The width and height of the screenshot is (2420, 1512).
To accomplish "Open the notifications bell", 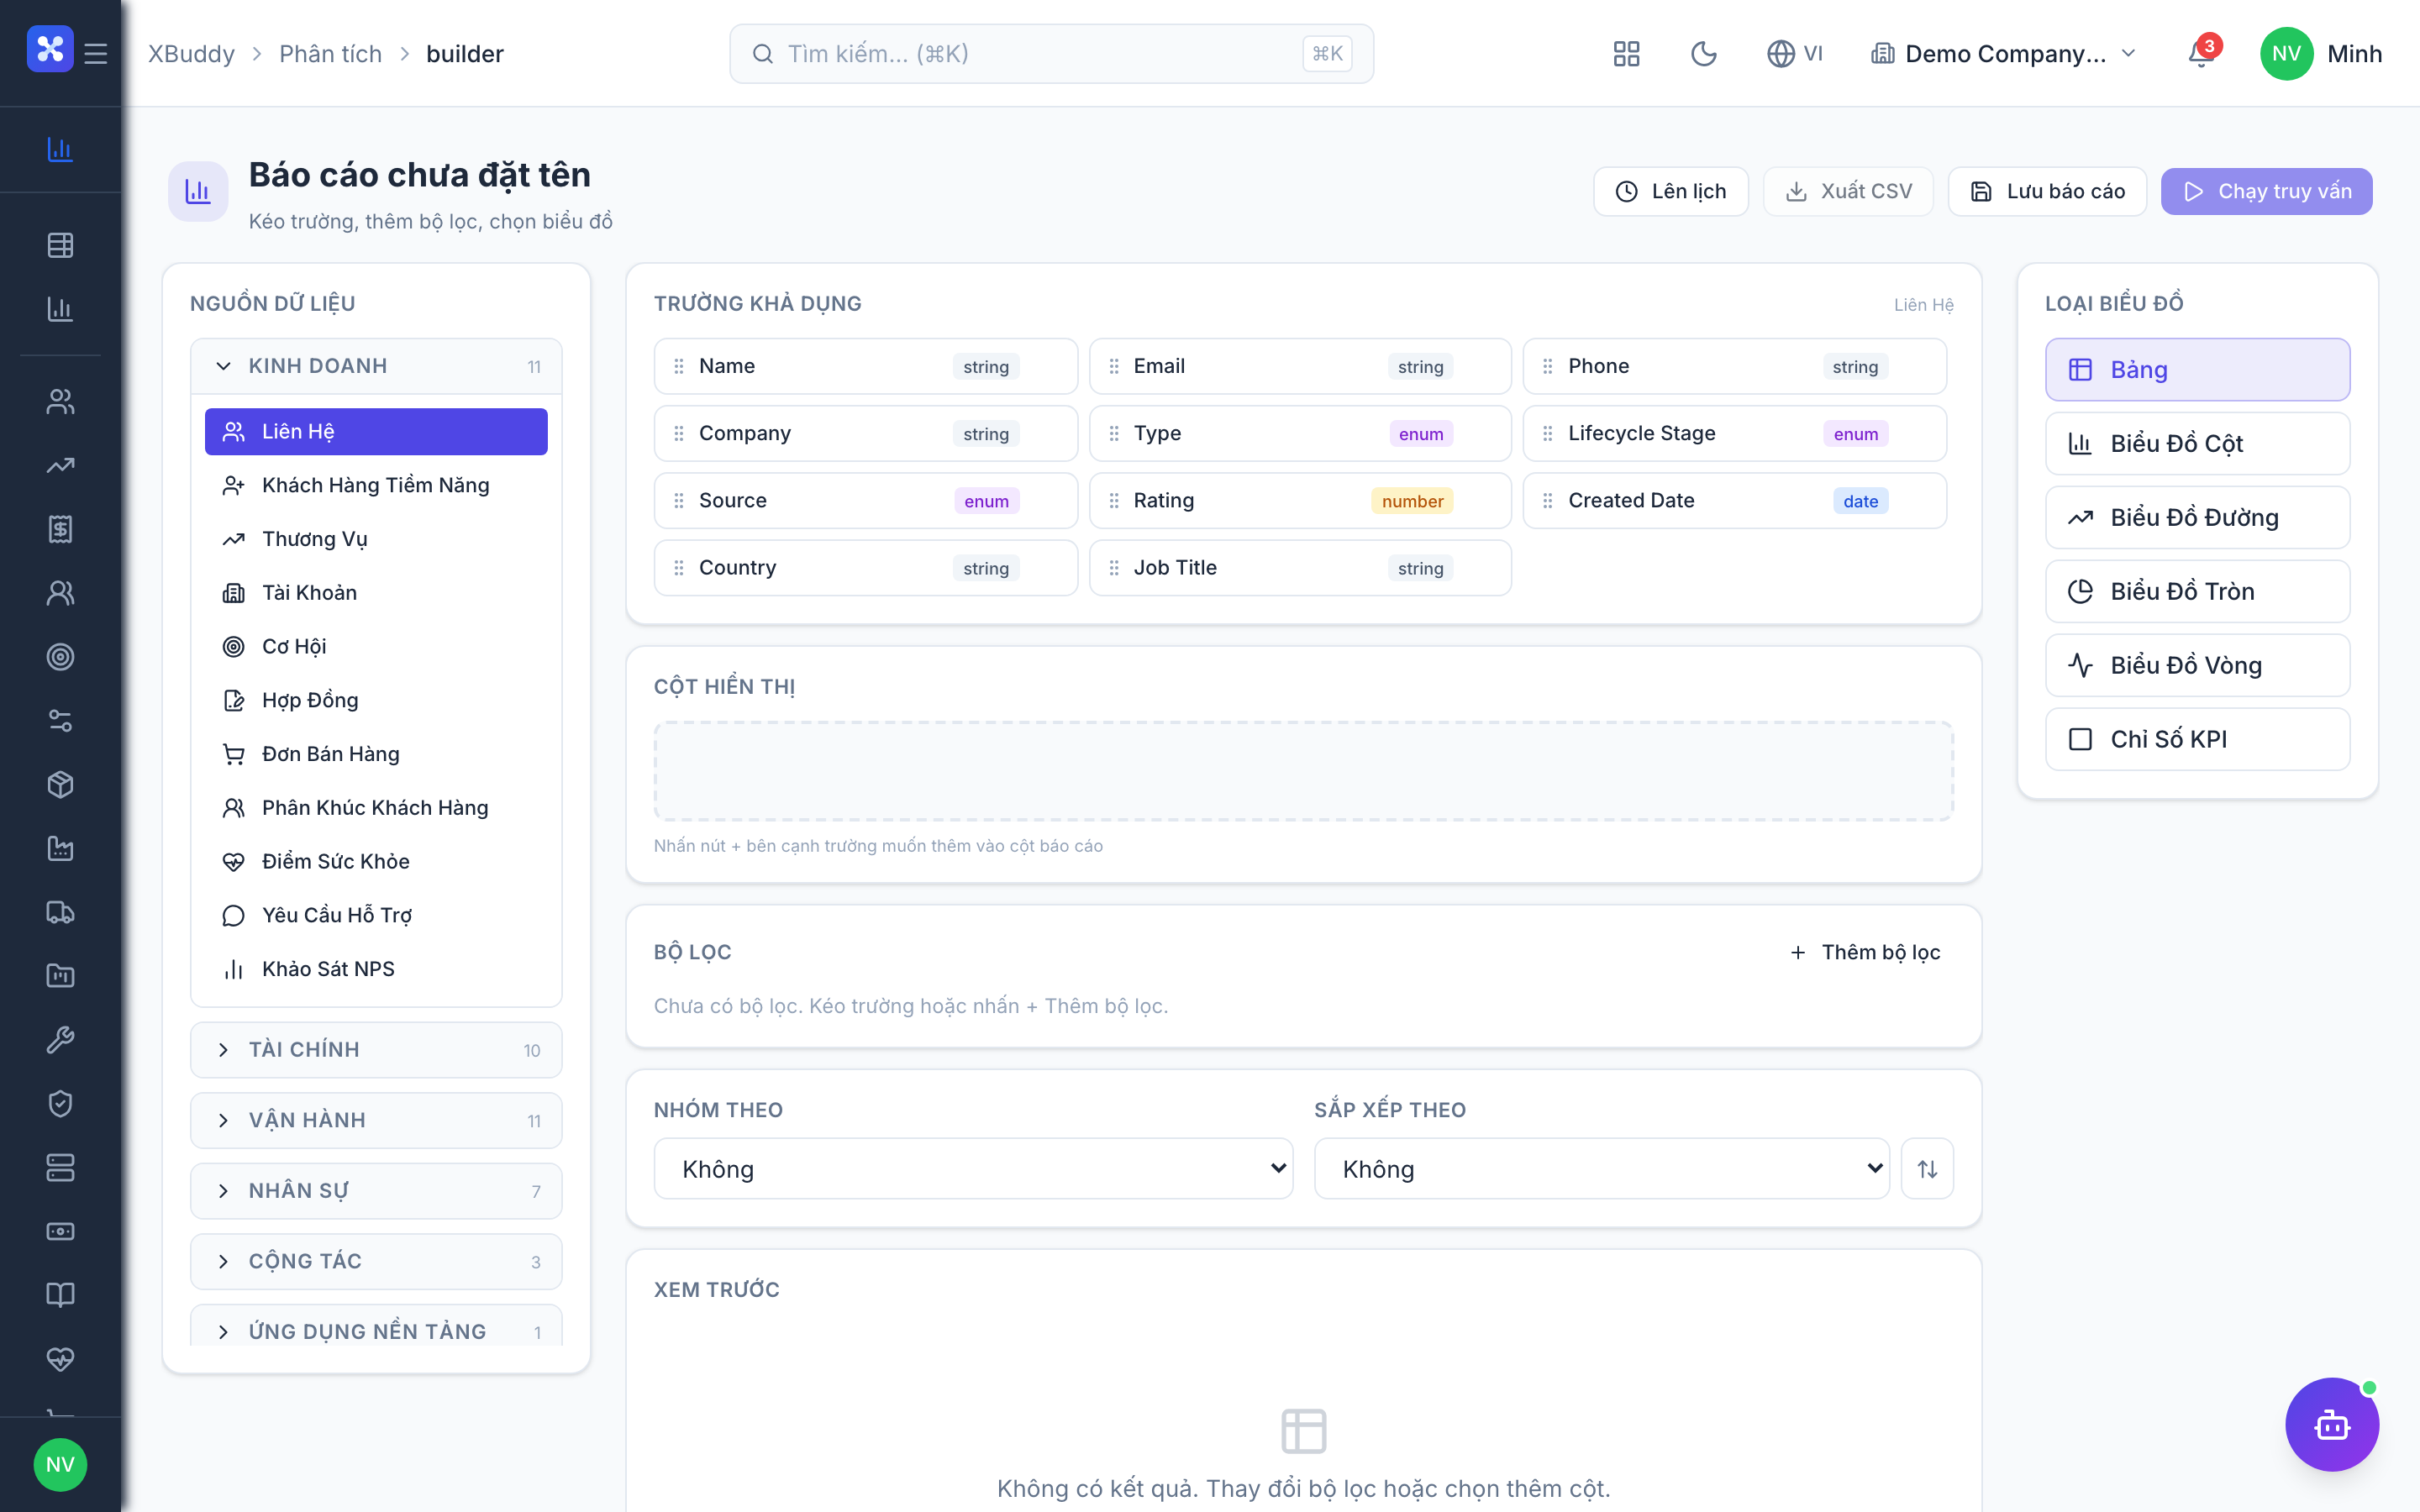I will 2201,54.
